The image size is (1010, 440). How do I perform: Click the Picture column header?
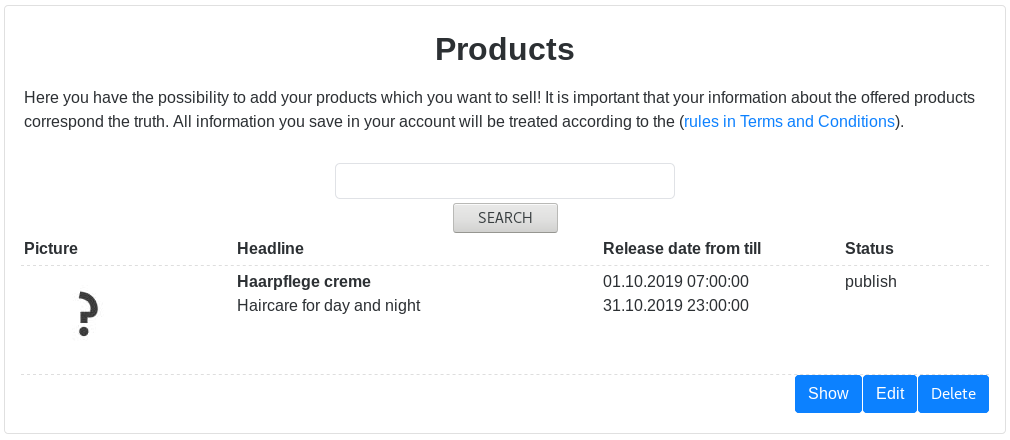(x=51, y=248)
